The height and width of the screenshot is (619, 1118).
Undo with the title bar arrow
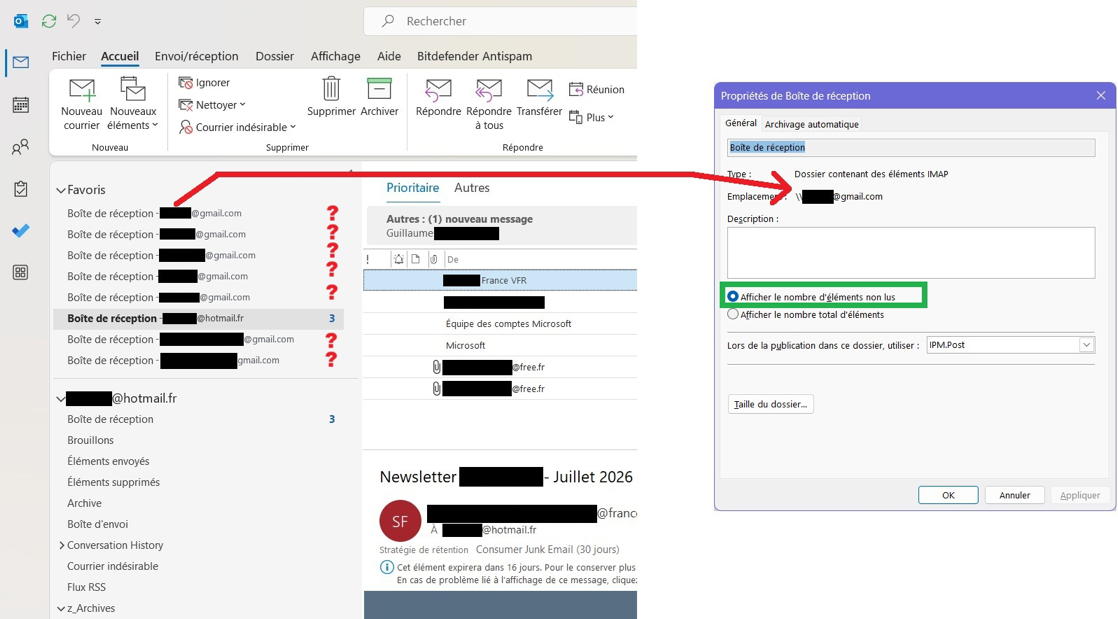73,21
